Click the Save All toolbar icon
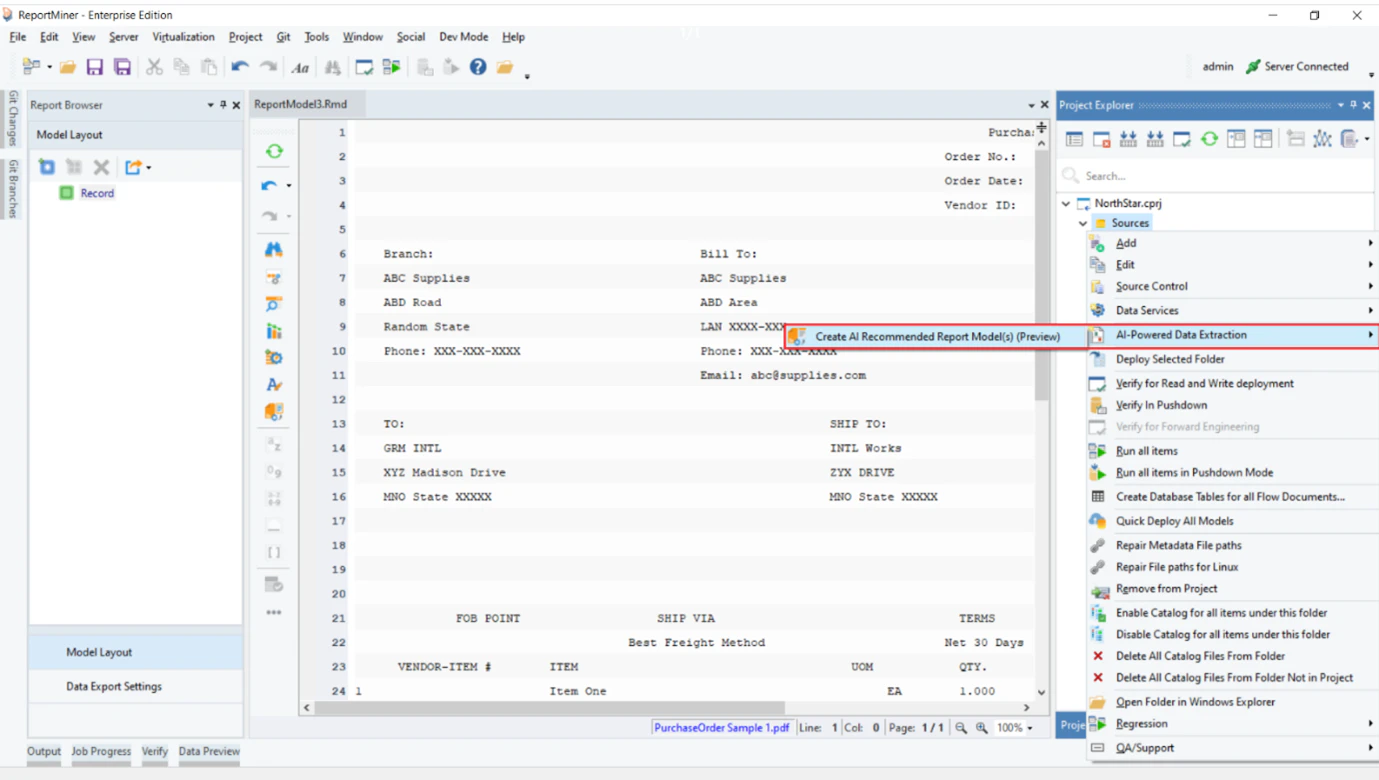 (121, 66)
